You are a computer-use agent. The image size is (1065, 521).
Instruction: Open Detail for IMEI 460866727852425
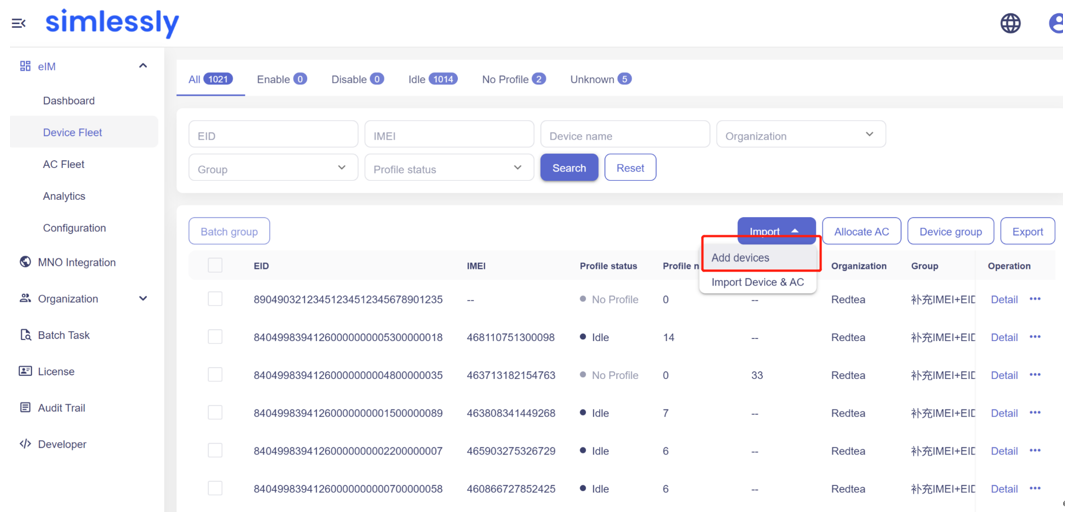point(1004,490)
